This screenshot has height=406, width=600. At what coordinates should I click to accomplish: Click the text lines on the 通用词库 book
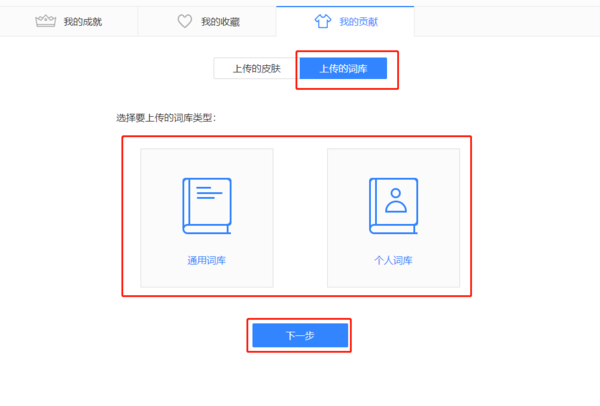208,193
